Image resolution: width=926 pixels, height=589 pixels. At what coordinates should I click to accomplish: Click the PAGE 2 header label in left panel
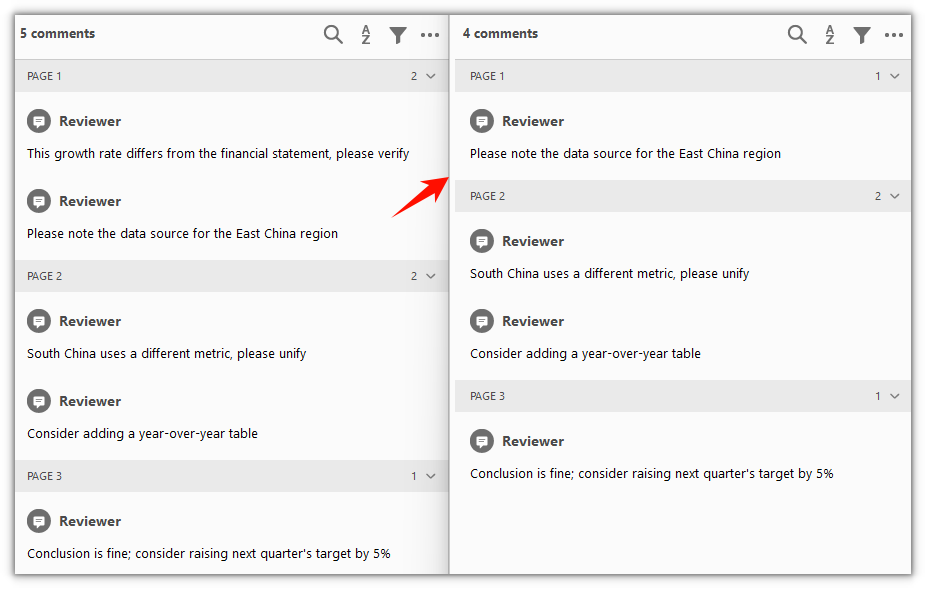pos(44,276)
